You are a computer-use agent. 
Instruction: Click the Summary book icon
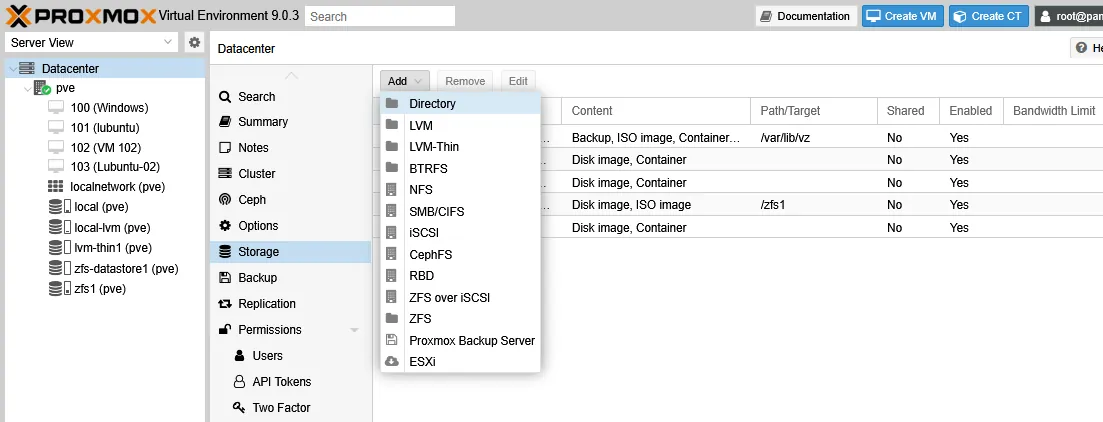[224, 122]
